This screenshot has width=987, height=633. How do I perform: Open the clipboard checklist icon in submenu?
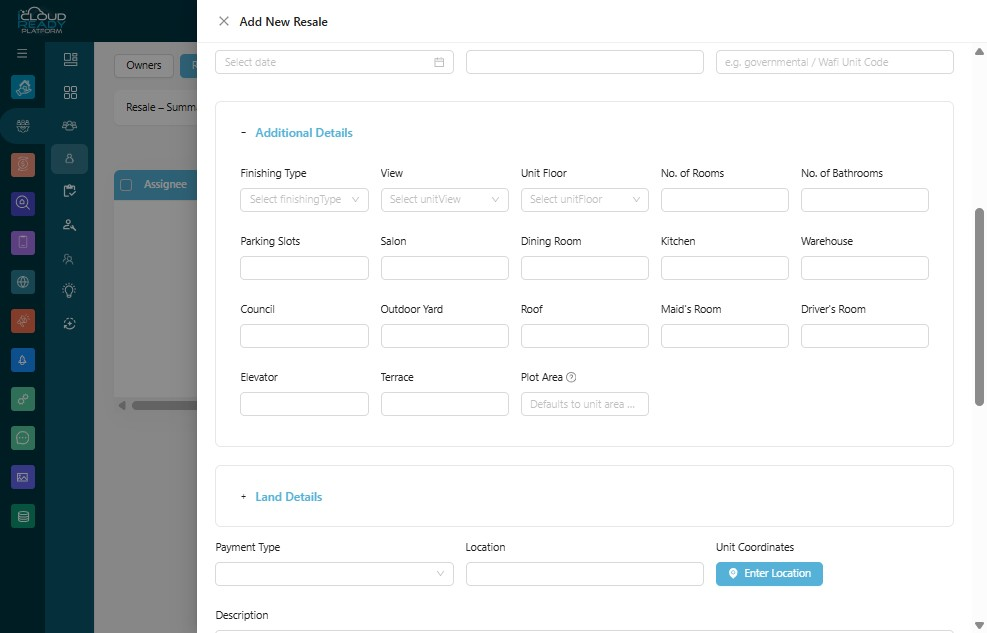click(x=69, y=191)
